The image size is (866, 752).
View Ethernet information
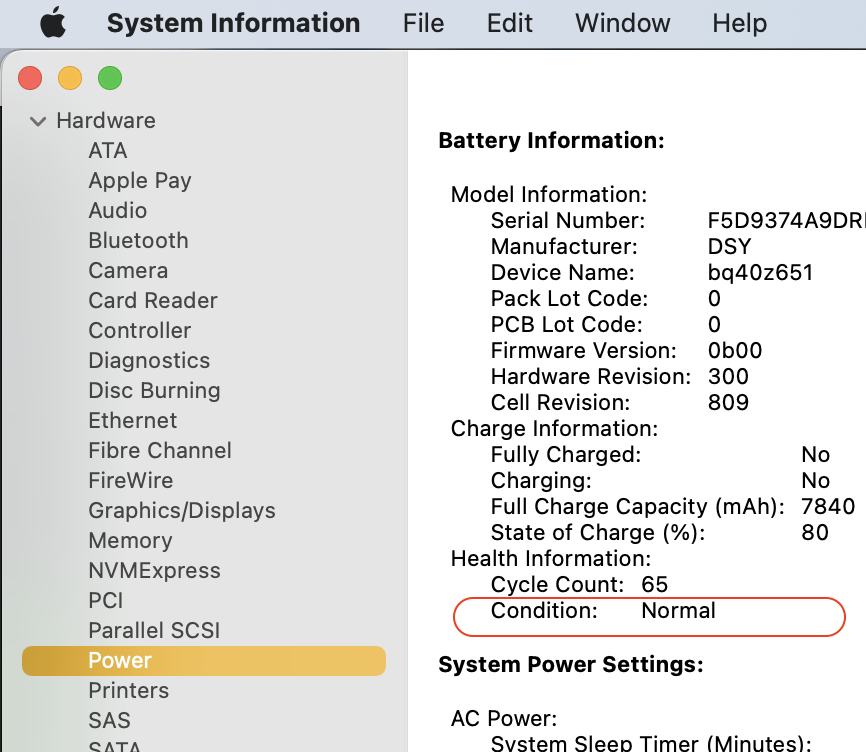pyautogui.click(x=132, y=420)
